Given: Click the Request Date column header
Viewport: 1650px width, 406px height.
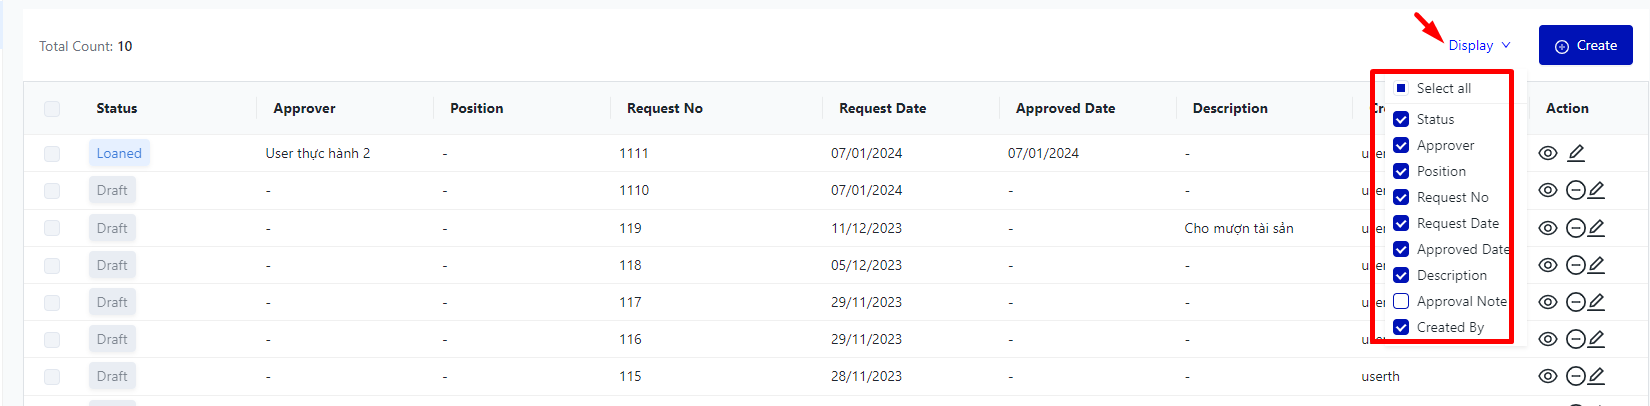Looking at the screenshot, I should coord(882,108).
